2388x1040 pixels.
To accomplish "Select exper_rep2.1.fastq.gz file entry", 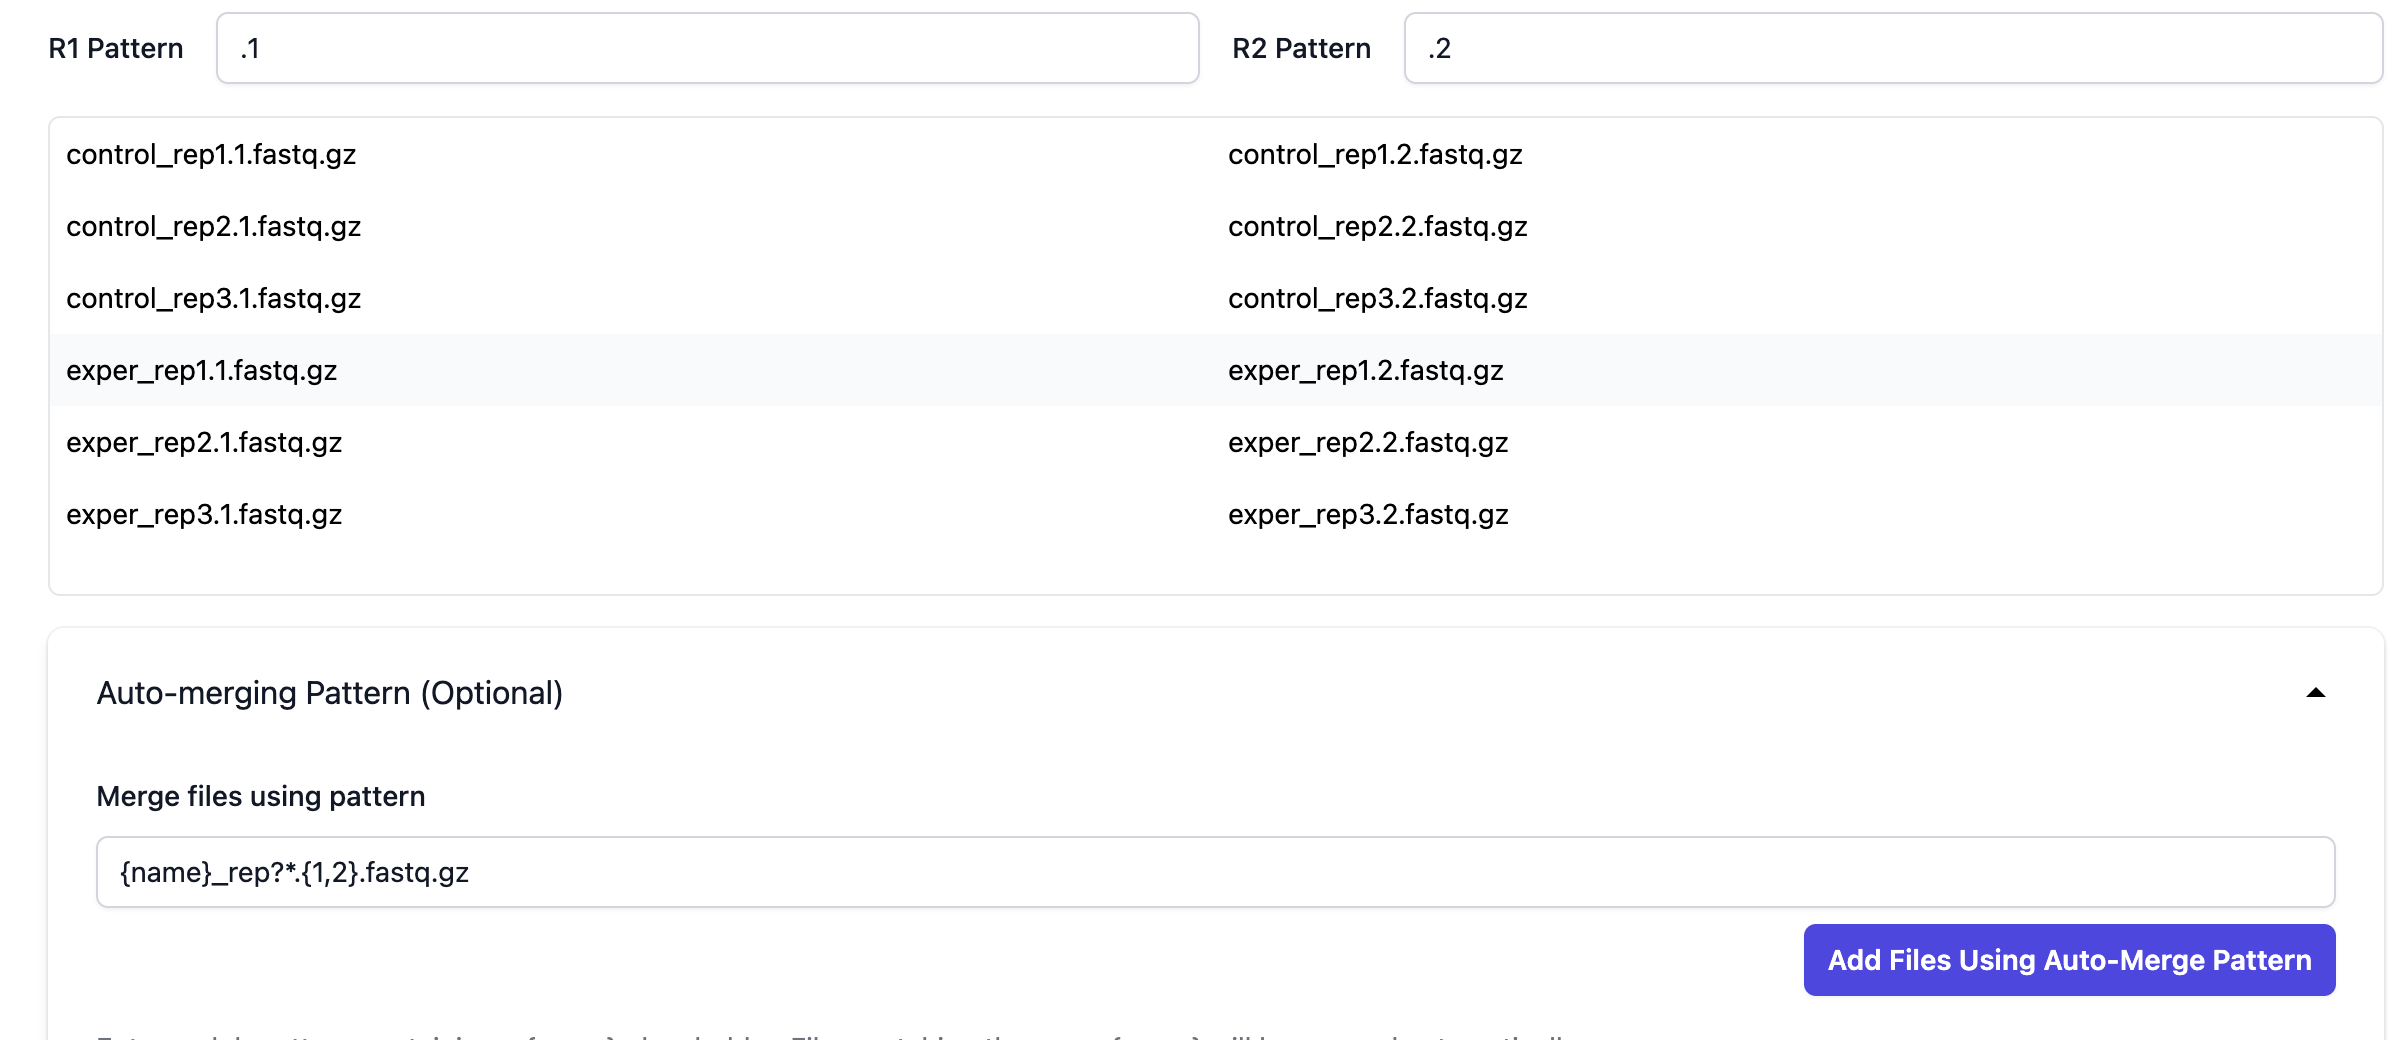I will click(x=204, y=443).
